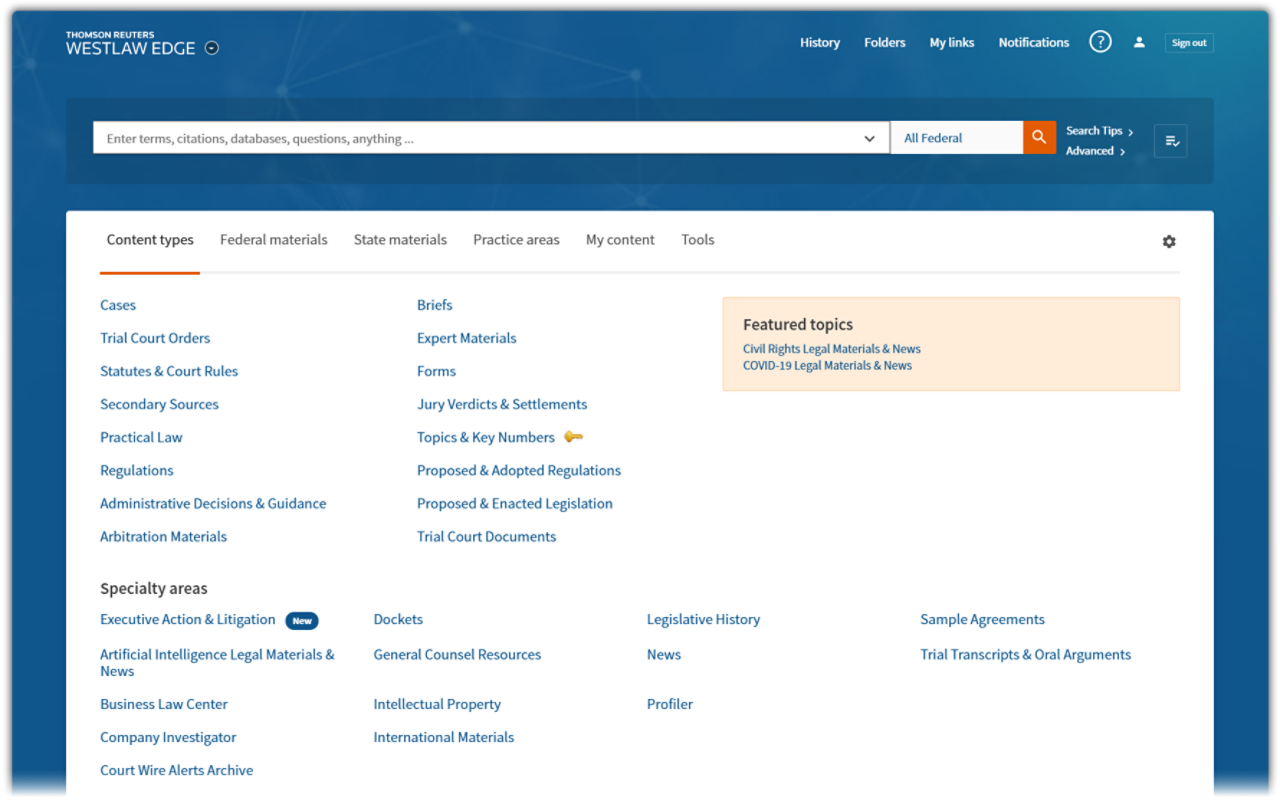Viewport: 1280px width, 801px height.
Task: Open My links in the navigation bar
Action: coord(951,42)
